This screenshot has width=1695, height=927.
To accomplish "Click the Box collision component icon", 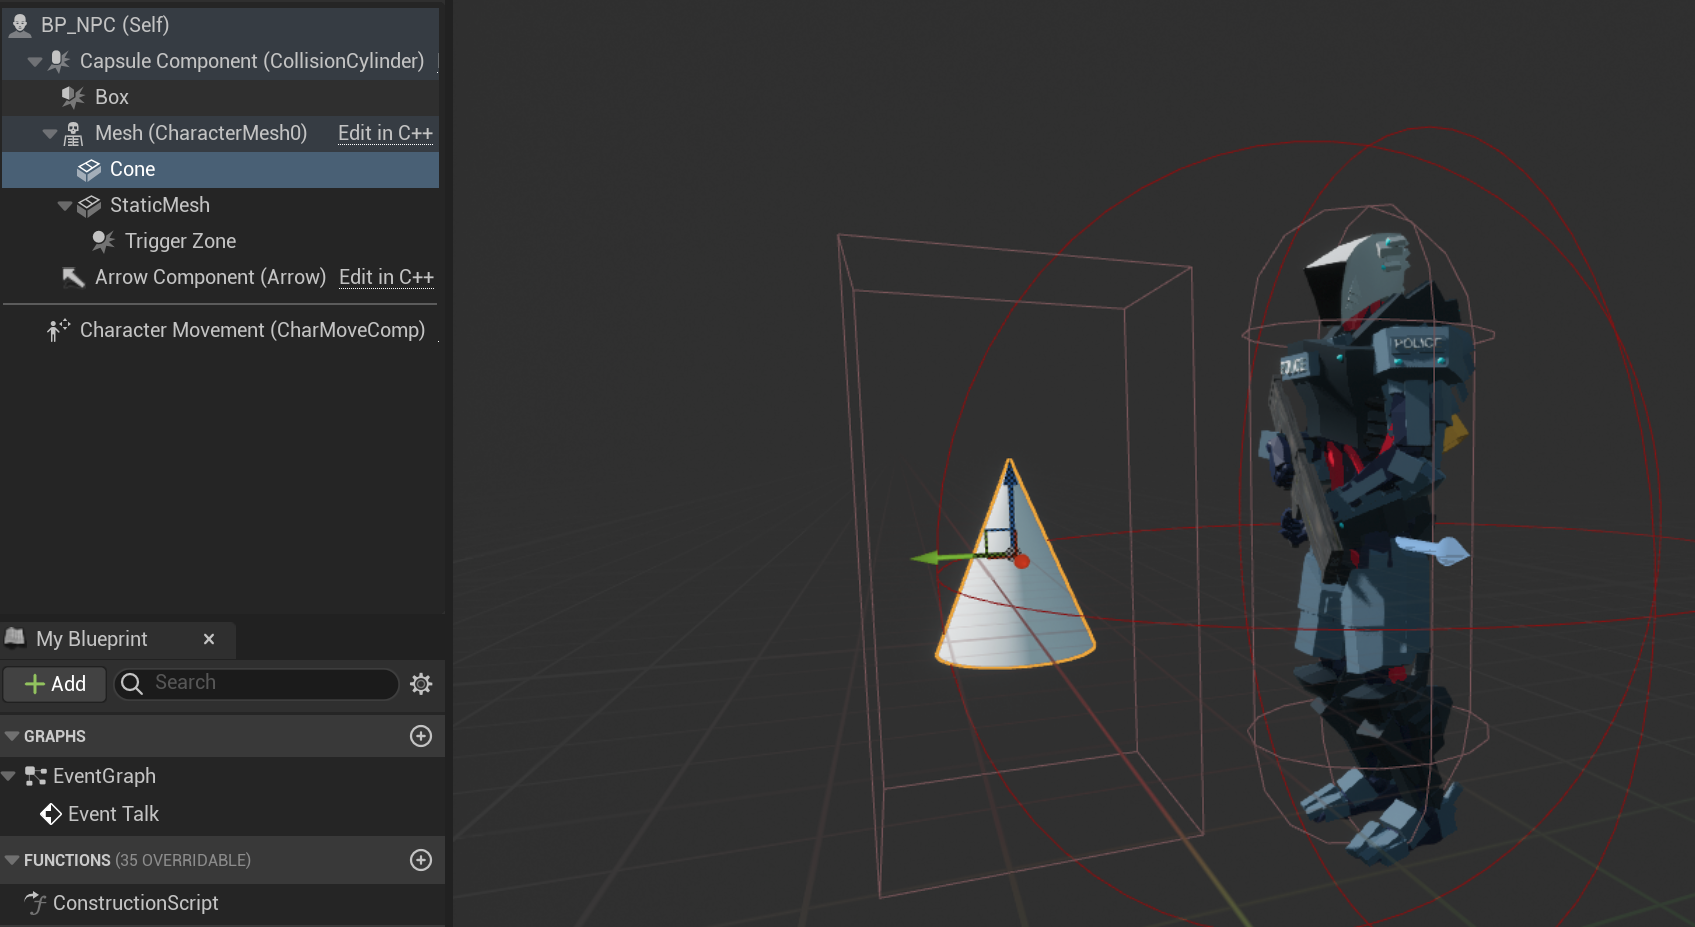I will (73, 97).
